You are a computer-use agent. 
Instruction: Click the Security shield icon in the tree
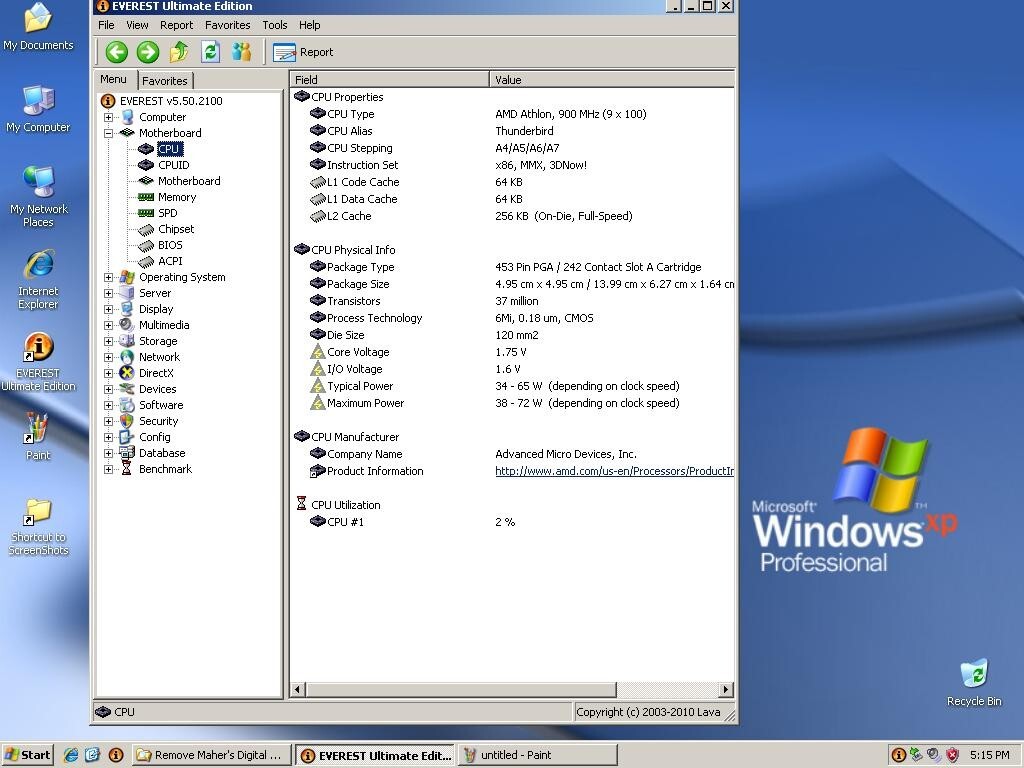127,421
